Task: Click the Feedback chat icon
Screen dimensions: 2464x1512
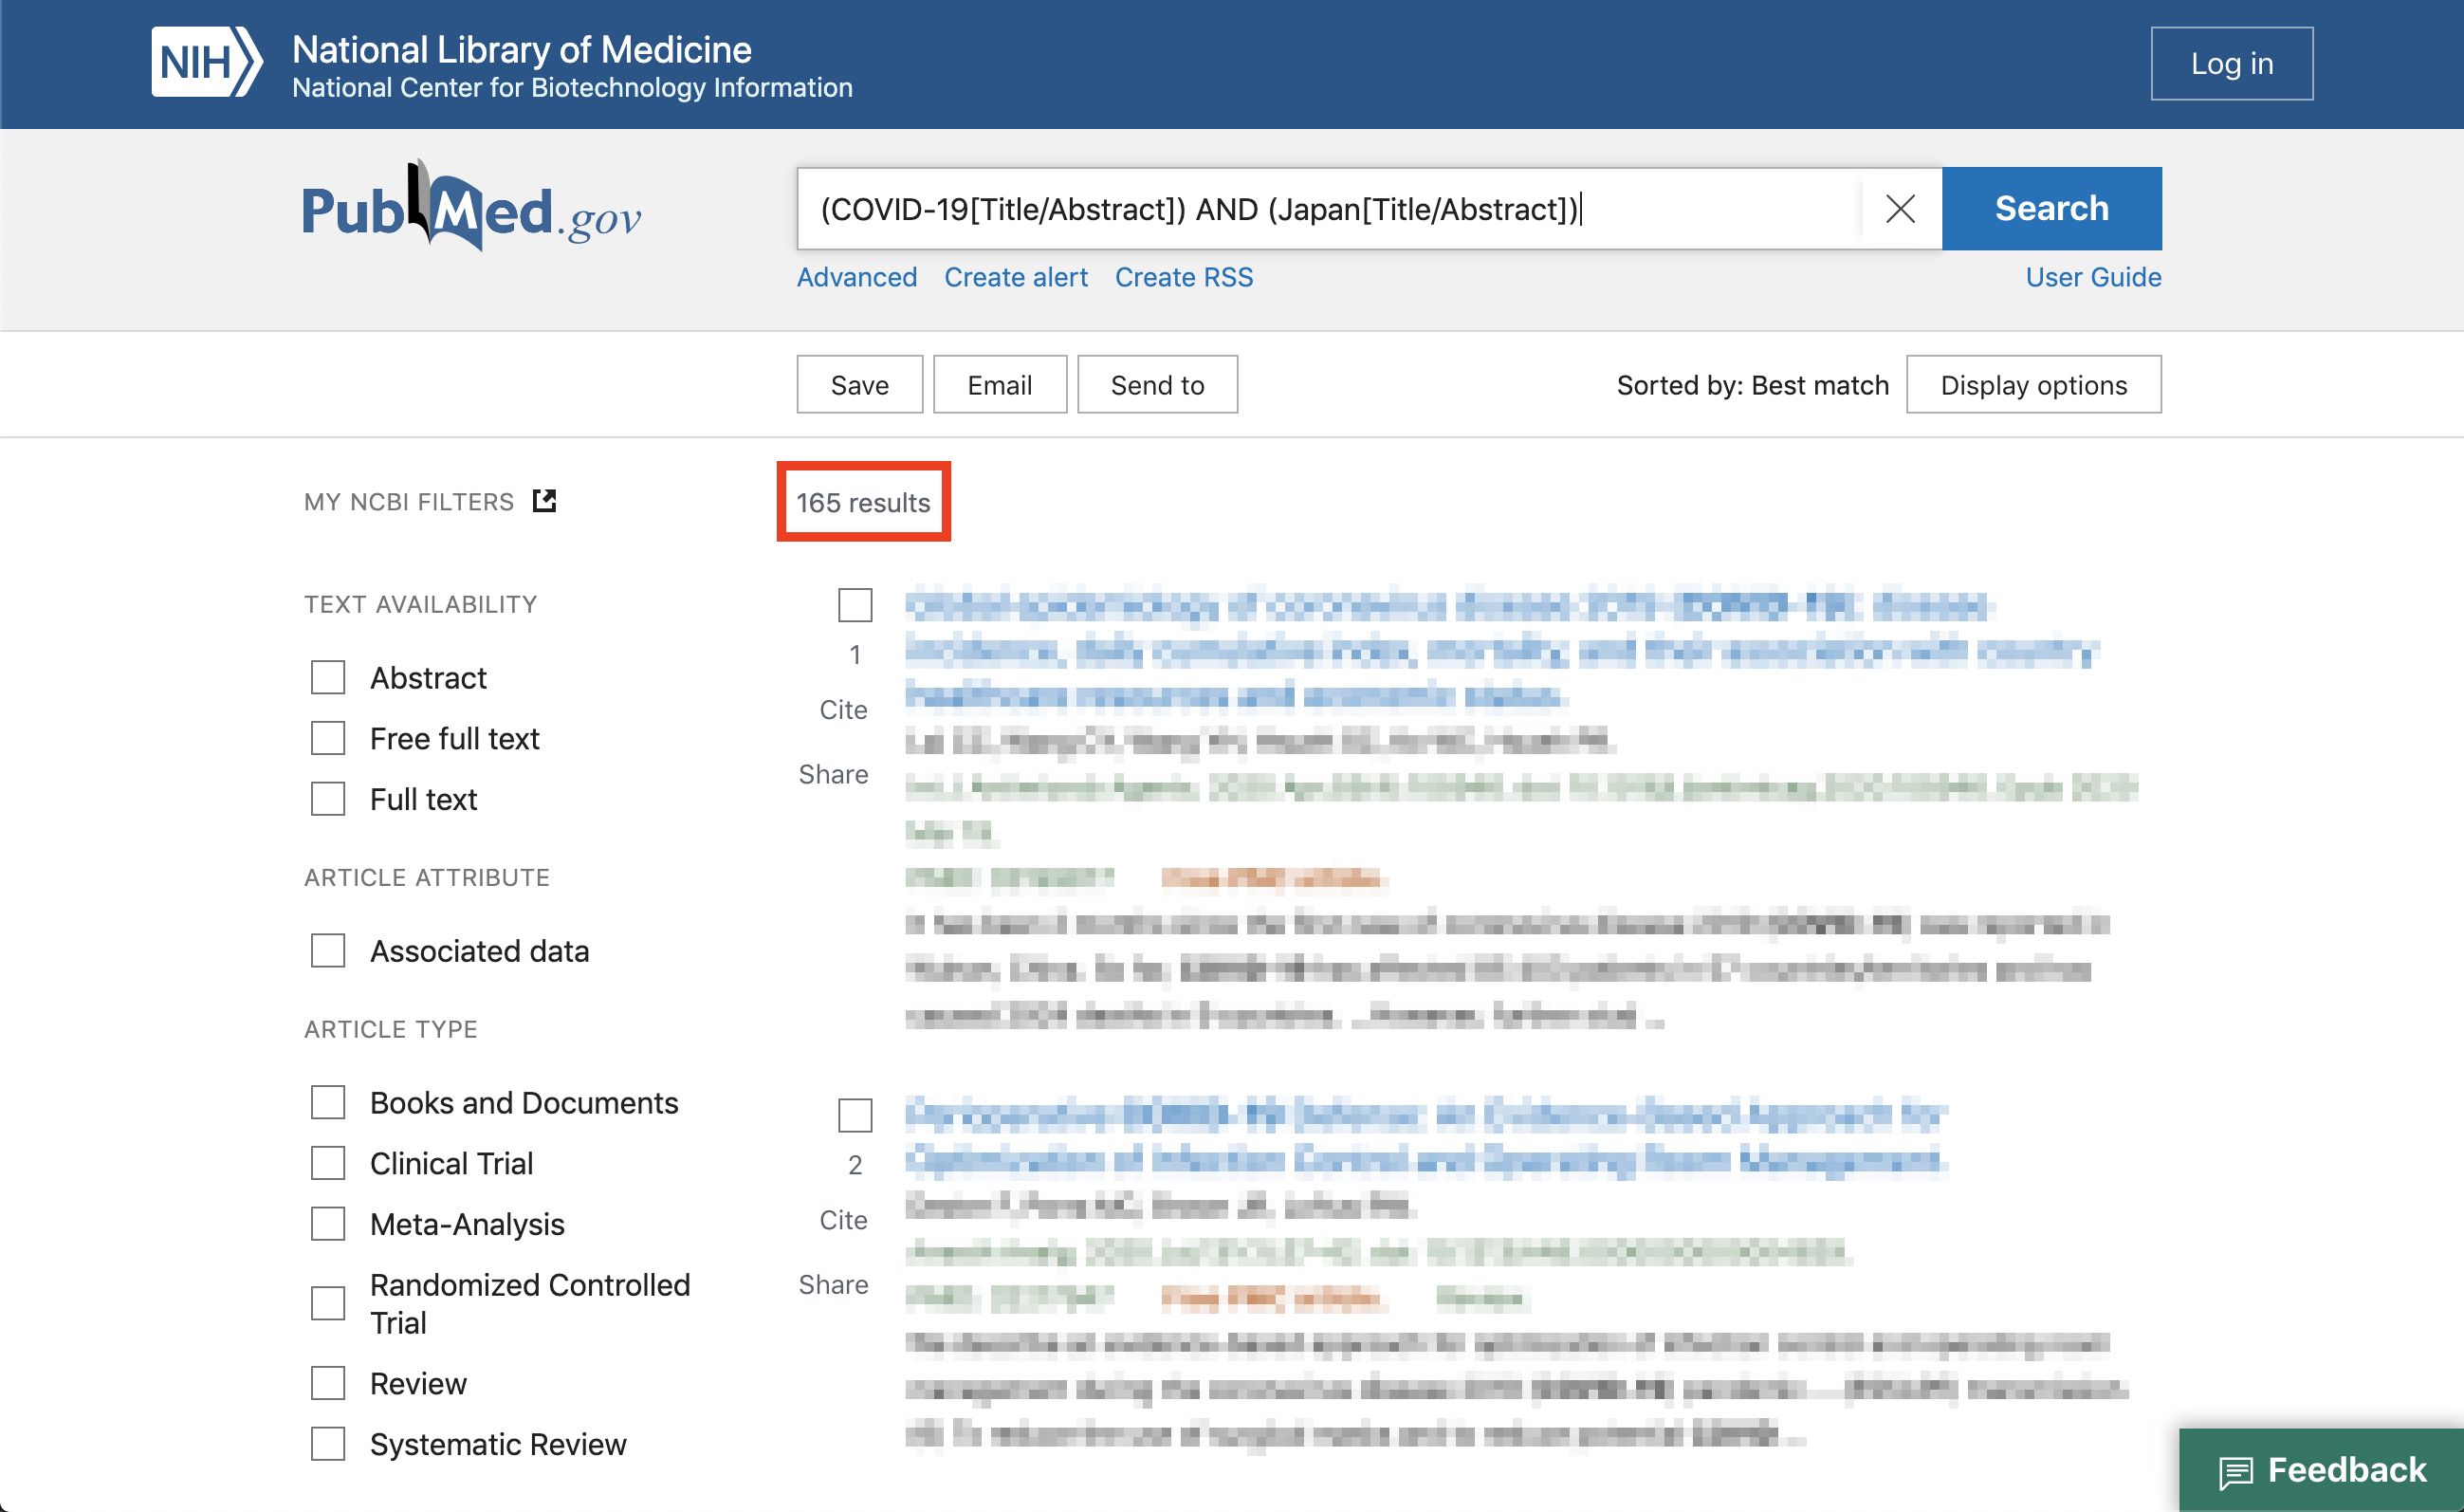Action: coord(2236,1471)
